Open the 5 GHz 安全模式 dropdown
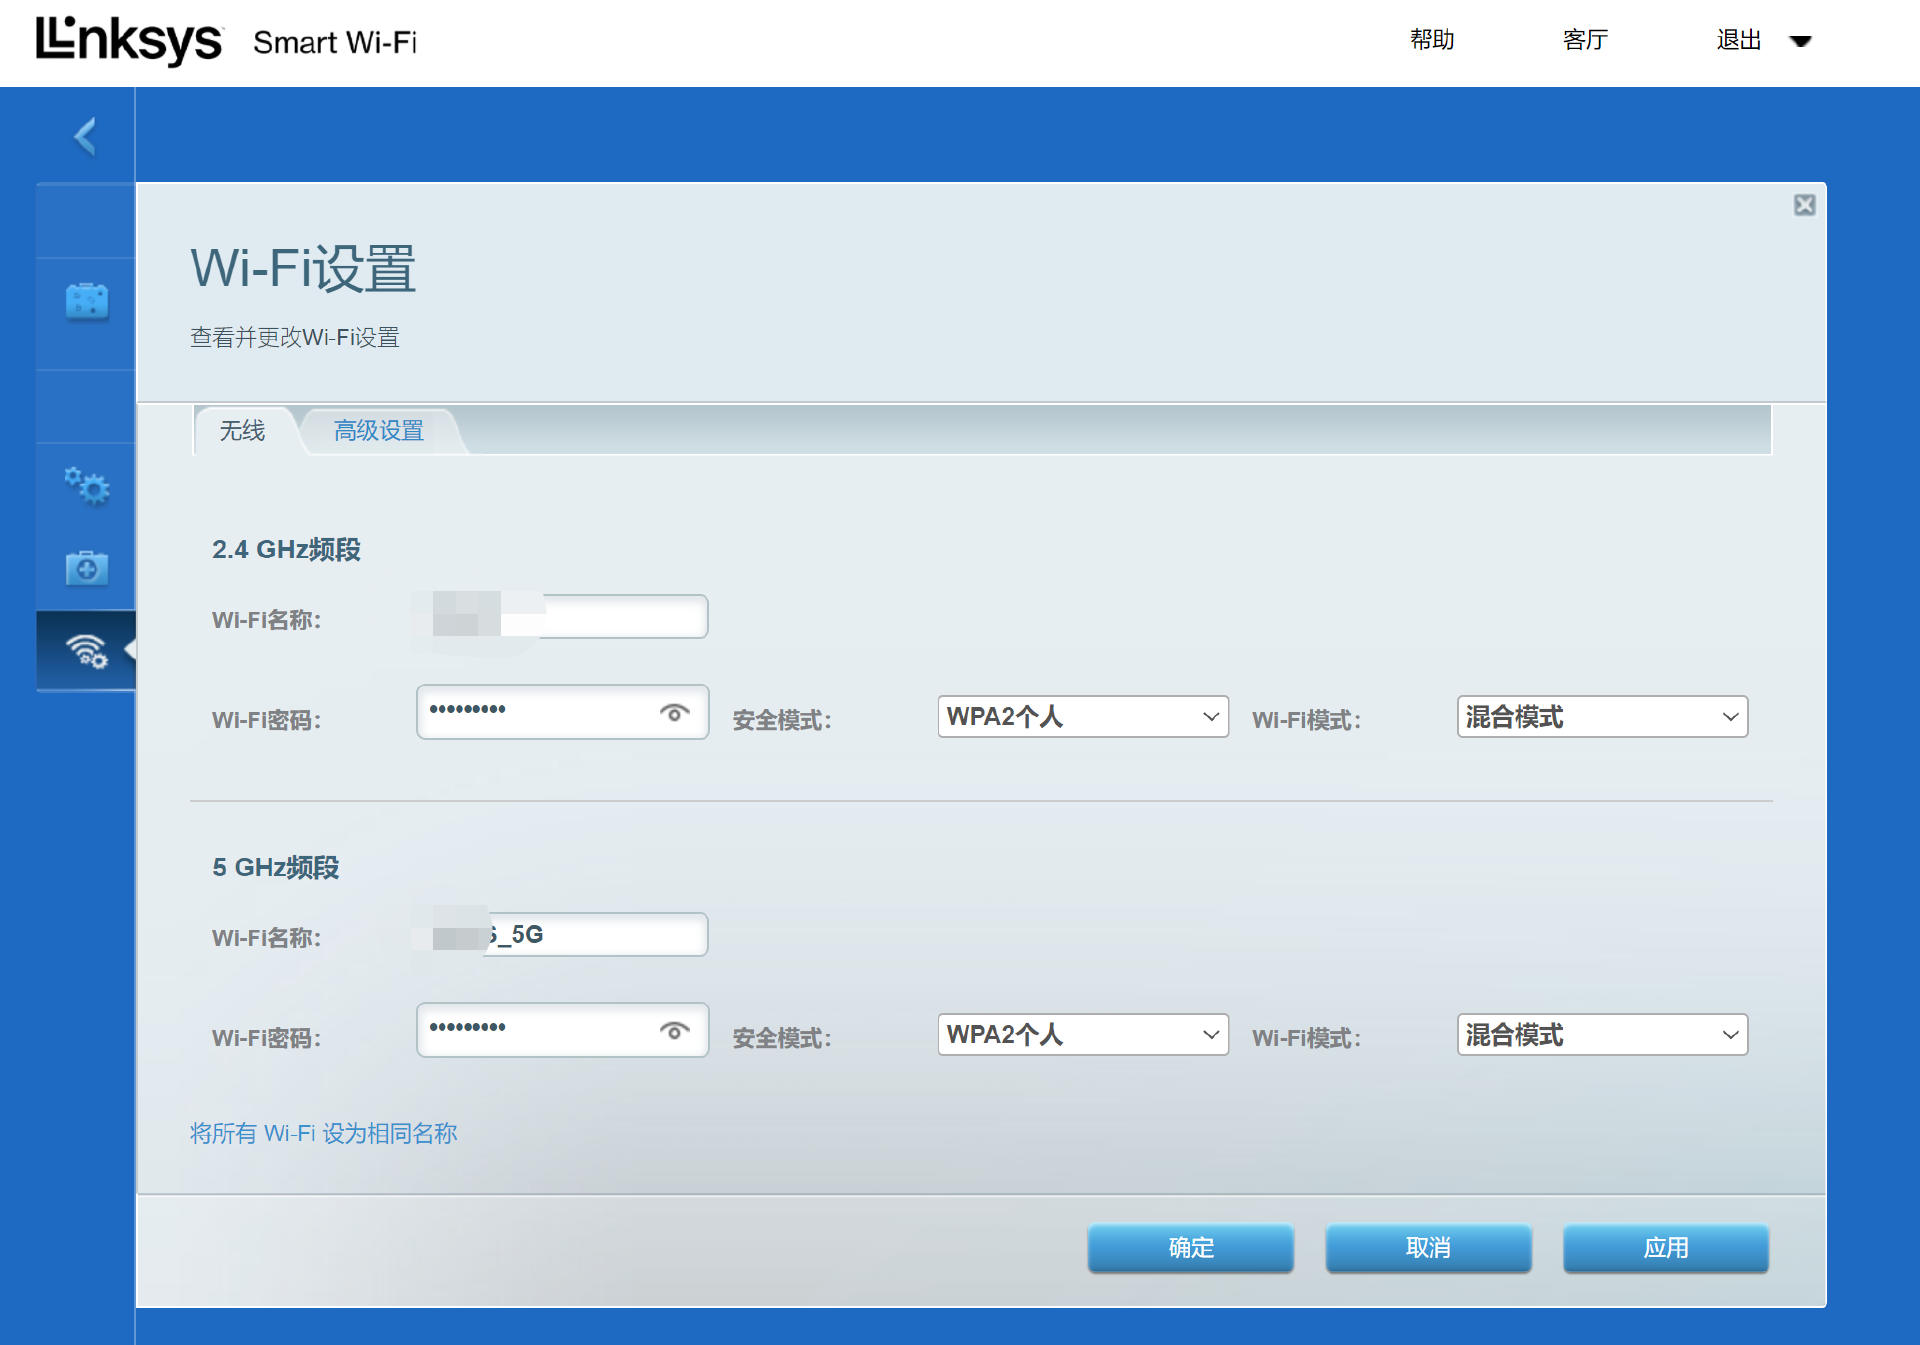 click(1082, 1035)
